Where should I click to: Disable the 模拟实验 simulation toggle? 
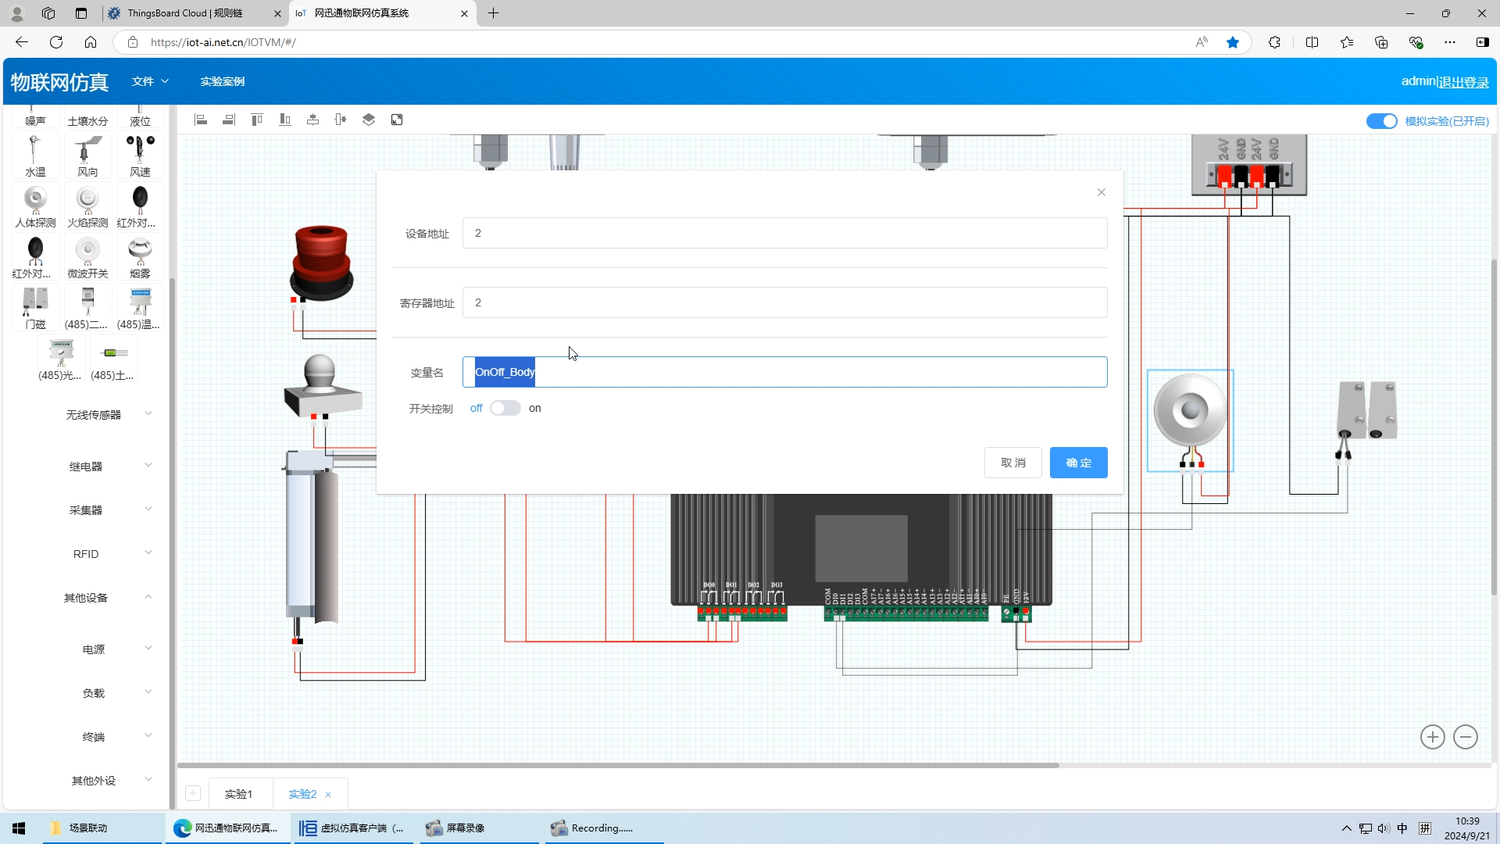1381,121
